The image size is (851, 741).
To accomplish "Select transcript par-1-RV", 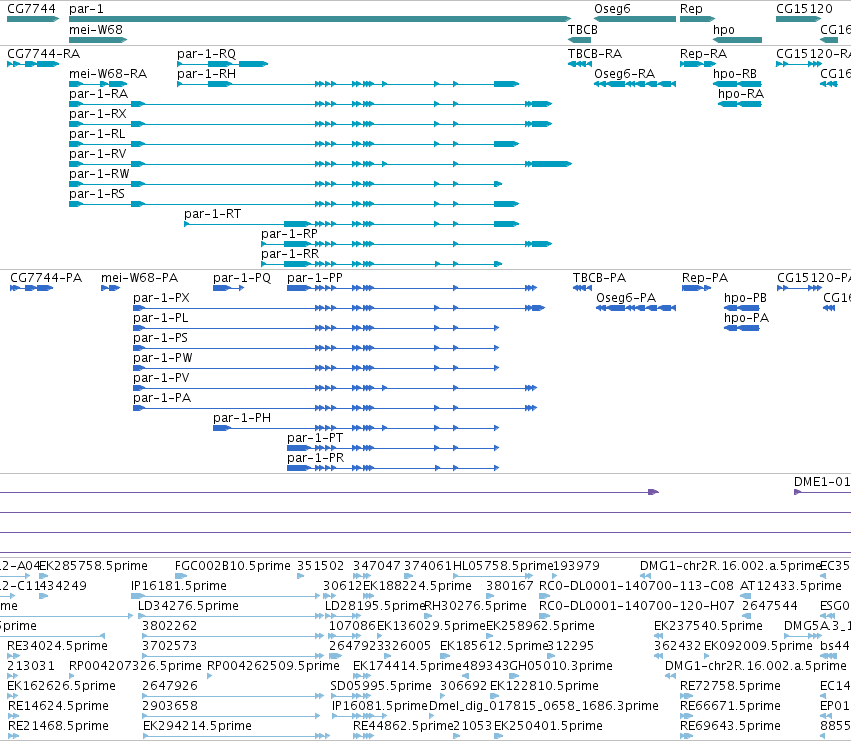I will tap(98, 154).
